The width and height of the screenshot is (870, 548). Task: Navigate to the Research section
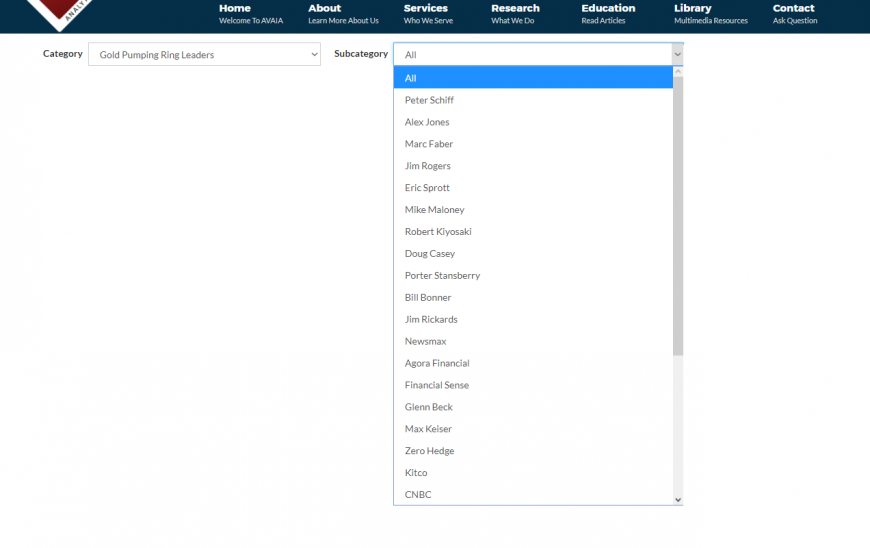click(515, 13)
